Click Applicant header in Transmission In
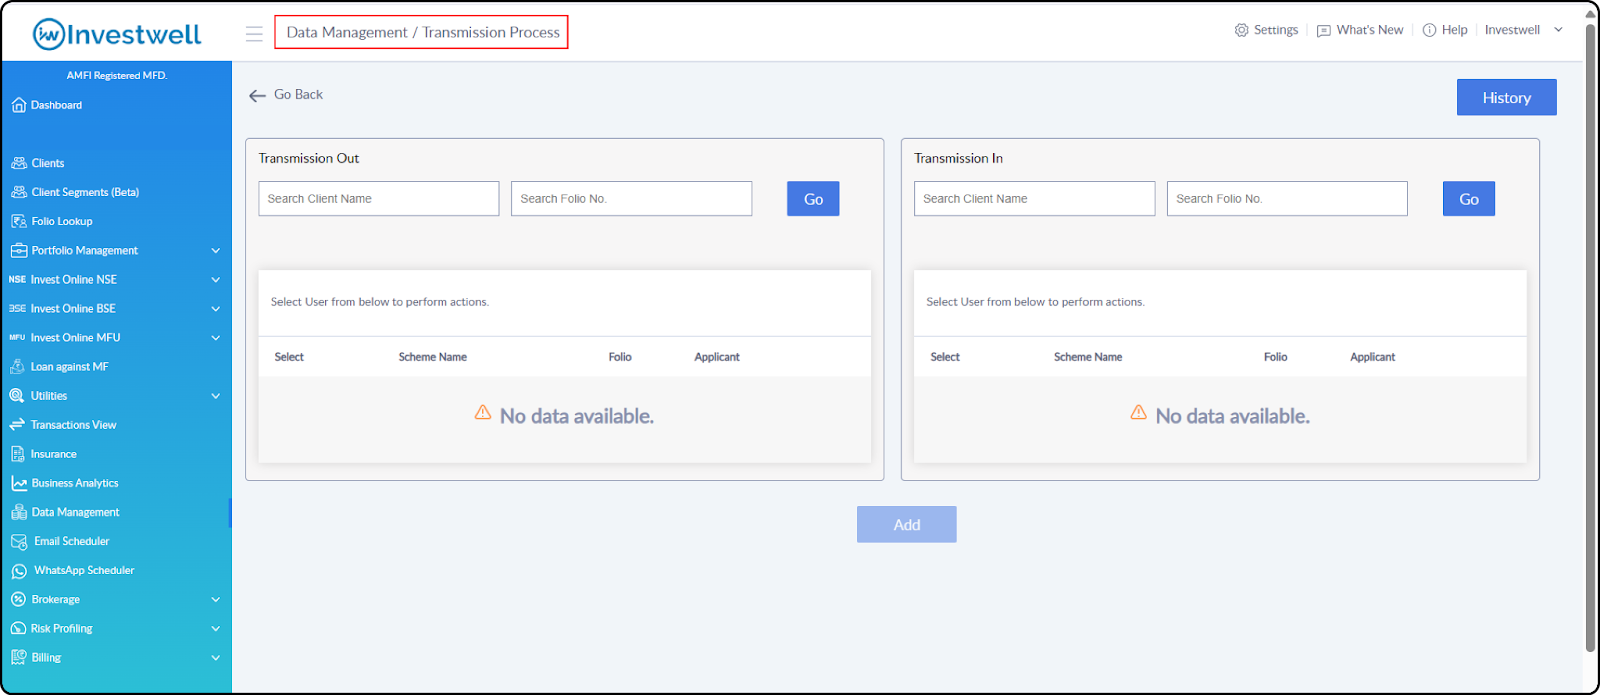The width and height of the screenshot is (1600, 695). 1372,357
